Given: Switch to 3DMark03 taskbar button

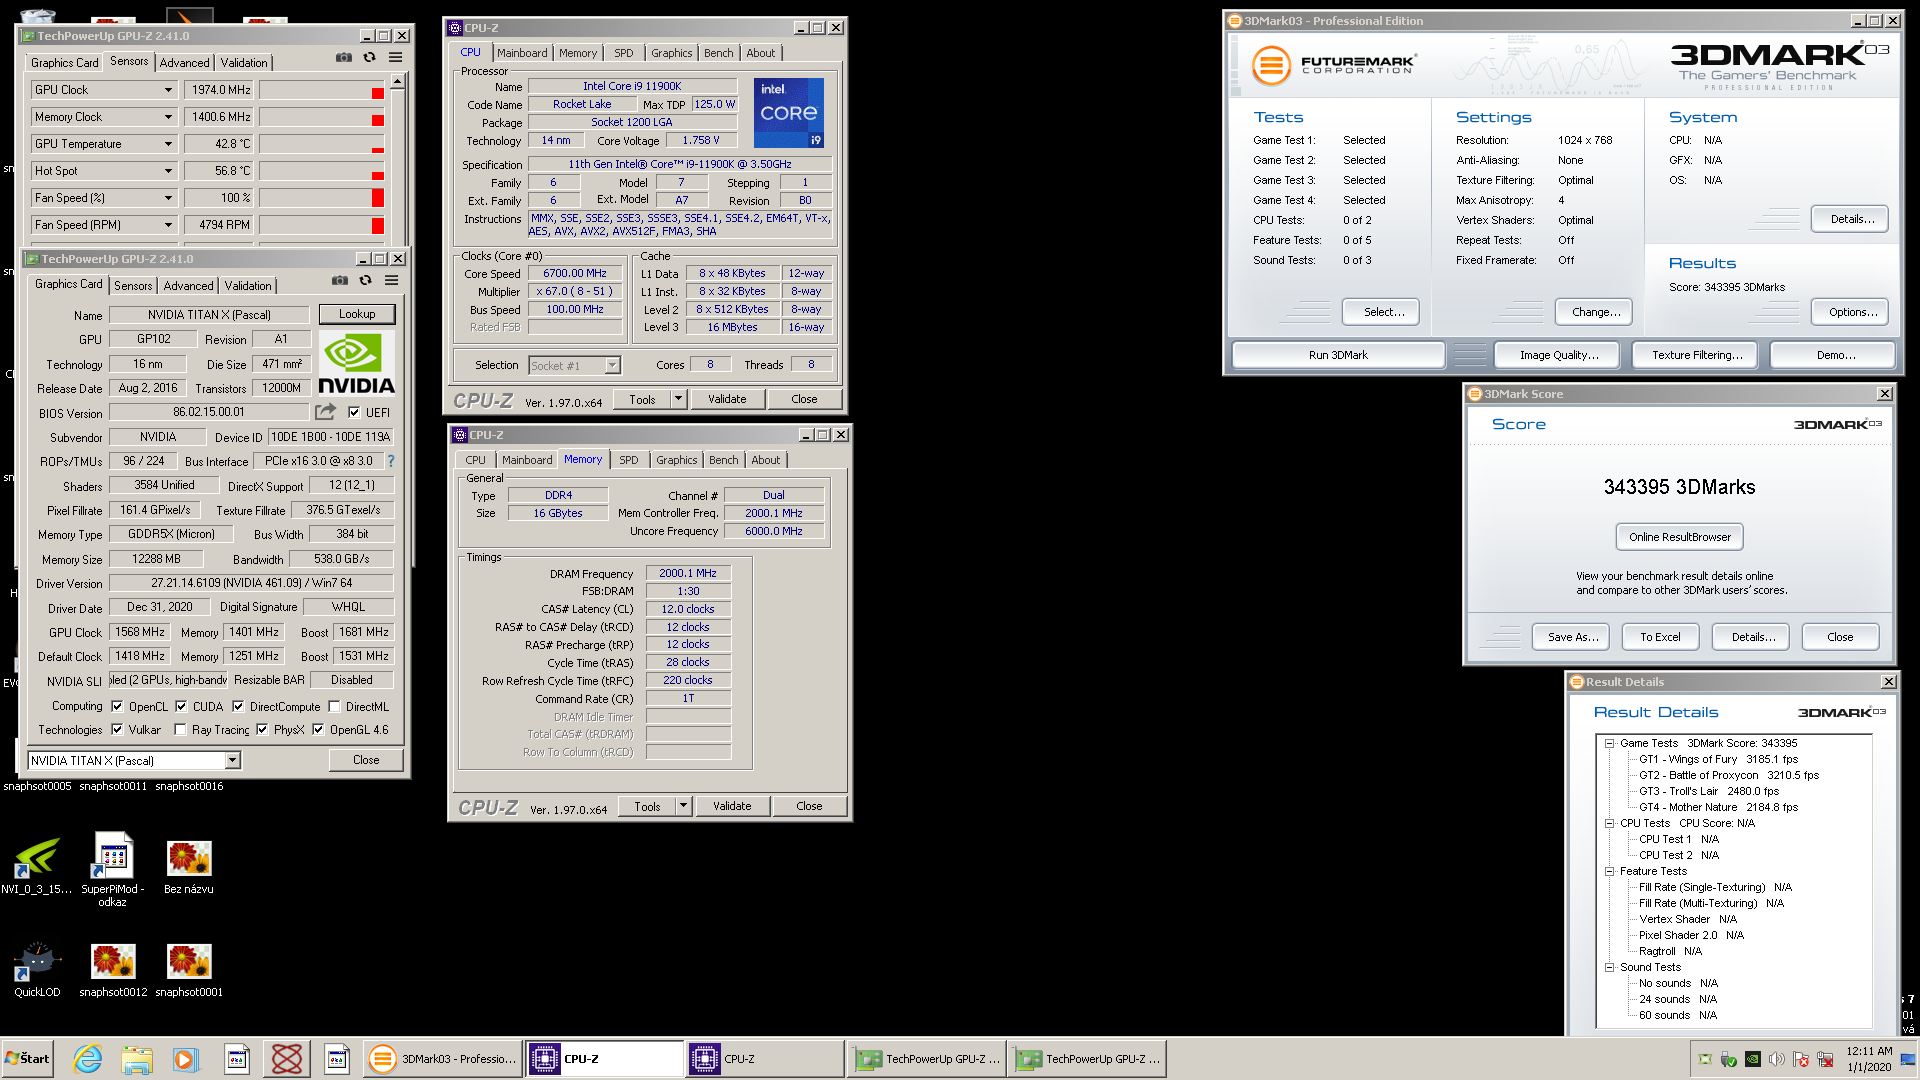Looking at the screenshot, I should coord(442,1058).
